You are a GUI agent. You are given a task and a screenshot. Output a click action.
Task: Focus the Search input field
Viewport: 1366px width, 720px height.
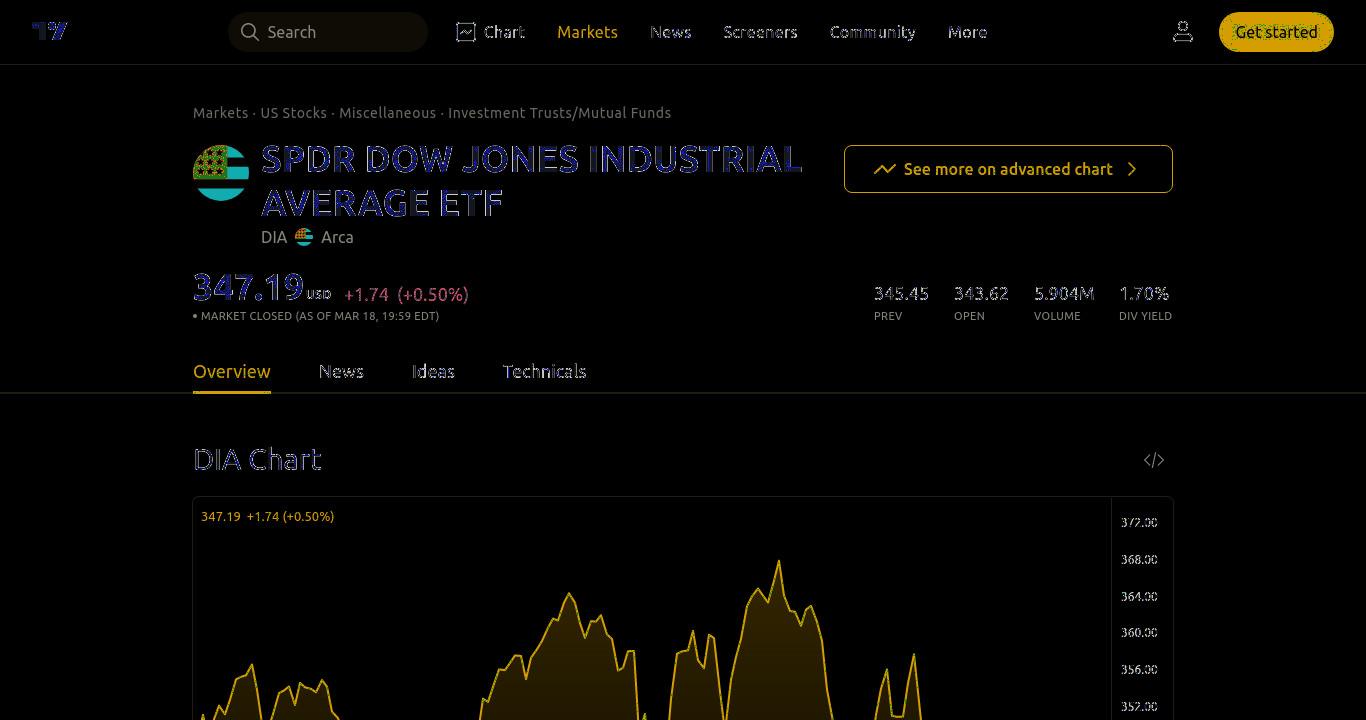[x=328, y=32]
